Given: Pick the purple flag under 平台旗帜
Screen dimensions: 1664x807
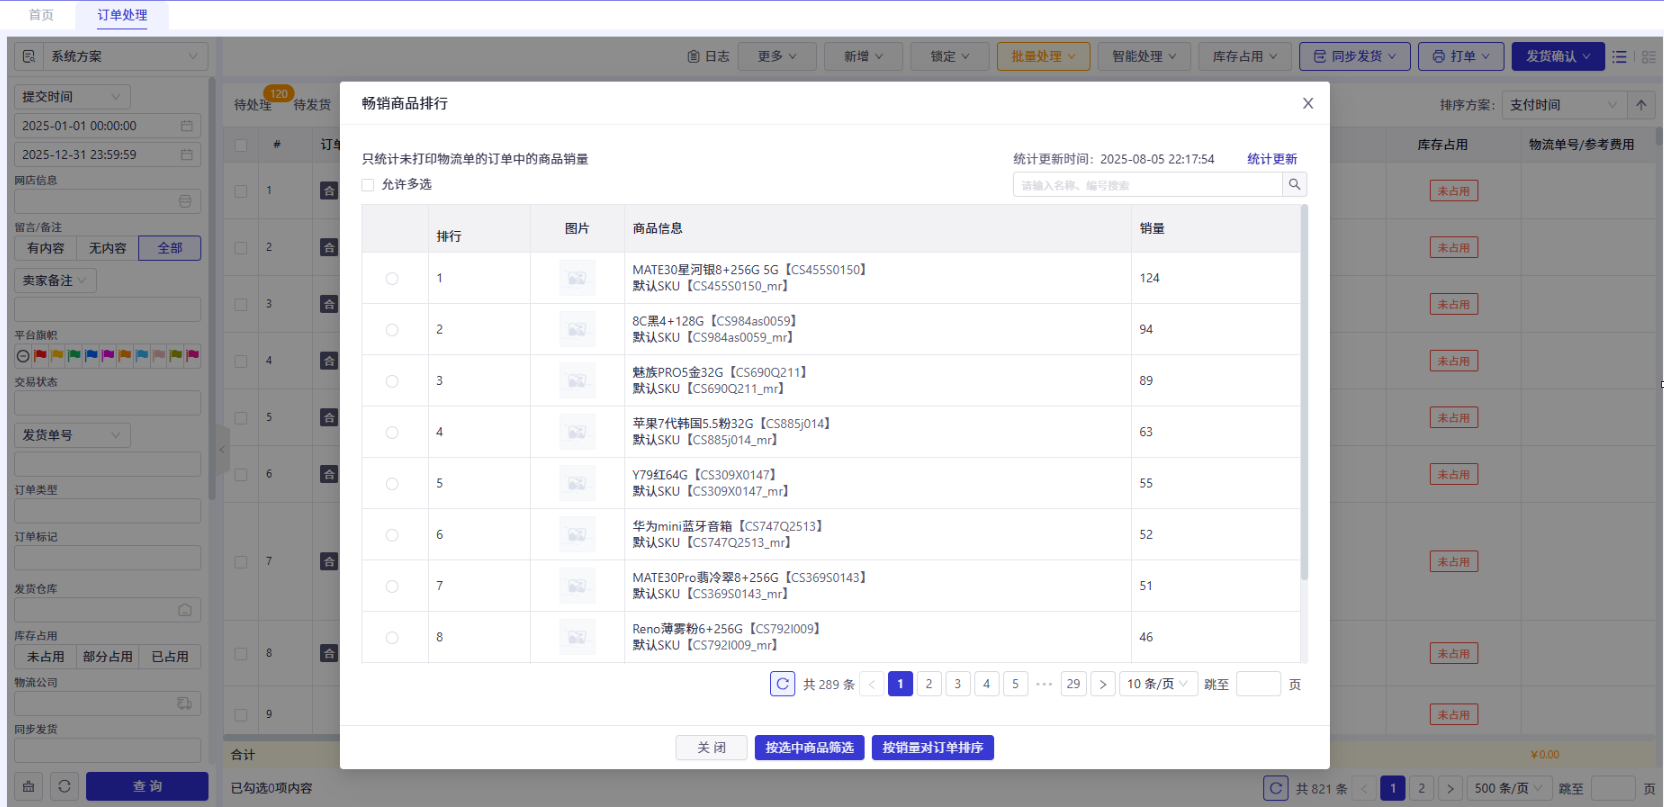Looking at the screenshot, I should click(109, 356).
